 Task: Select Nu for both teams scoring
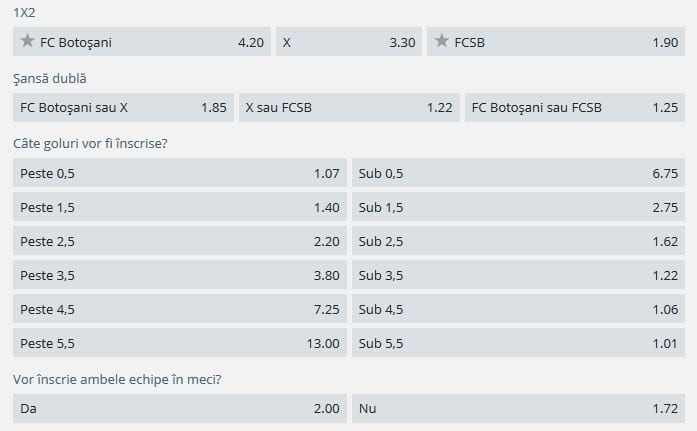(x=519, y=409)
